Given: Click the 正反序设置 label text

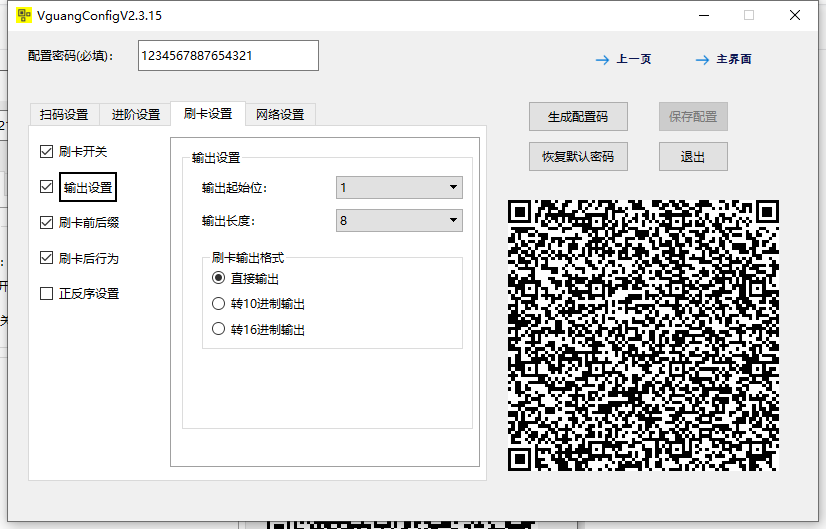Looking at the screenshot, I should [x=88, y=293].
